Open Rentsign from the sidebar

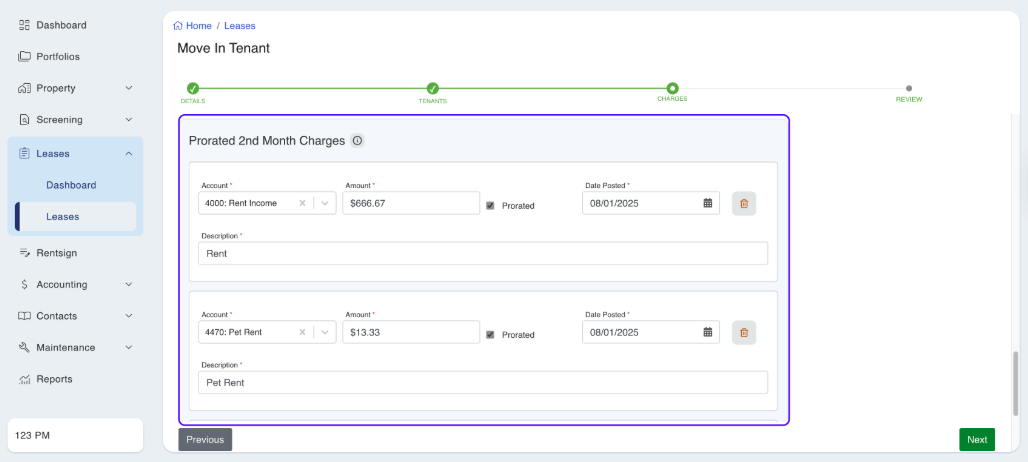(56, 253)
